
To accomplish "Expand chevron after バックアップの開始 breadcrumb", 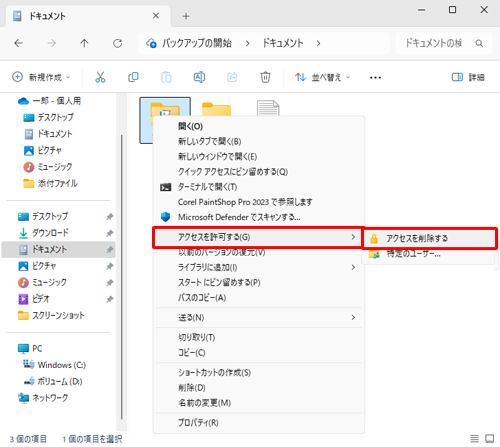I will point(247,43).
